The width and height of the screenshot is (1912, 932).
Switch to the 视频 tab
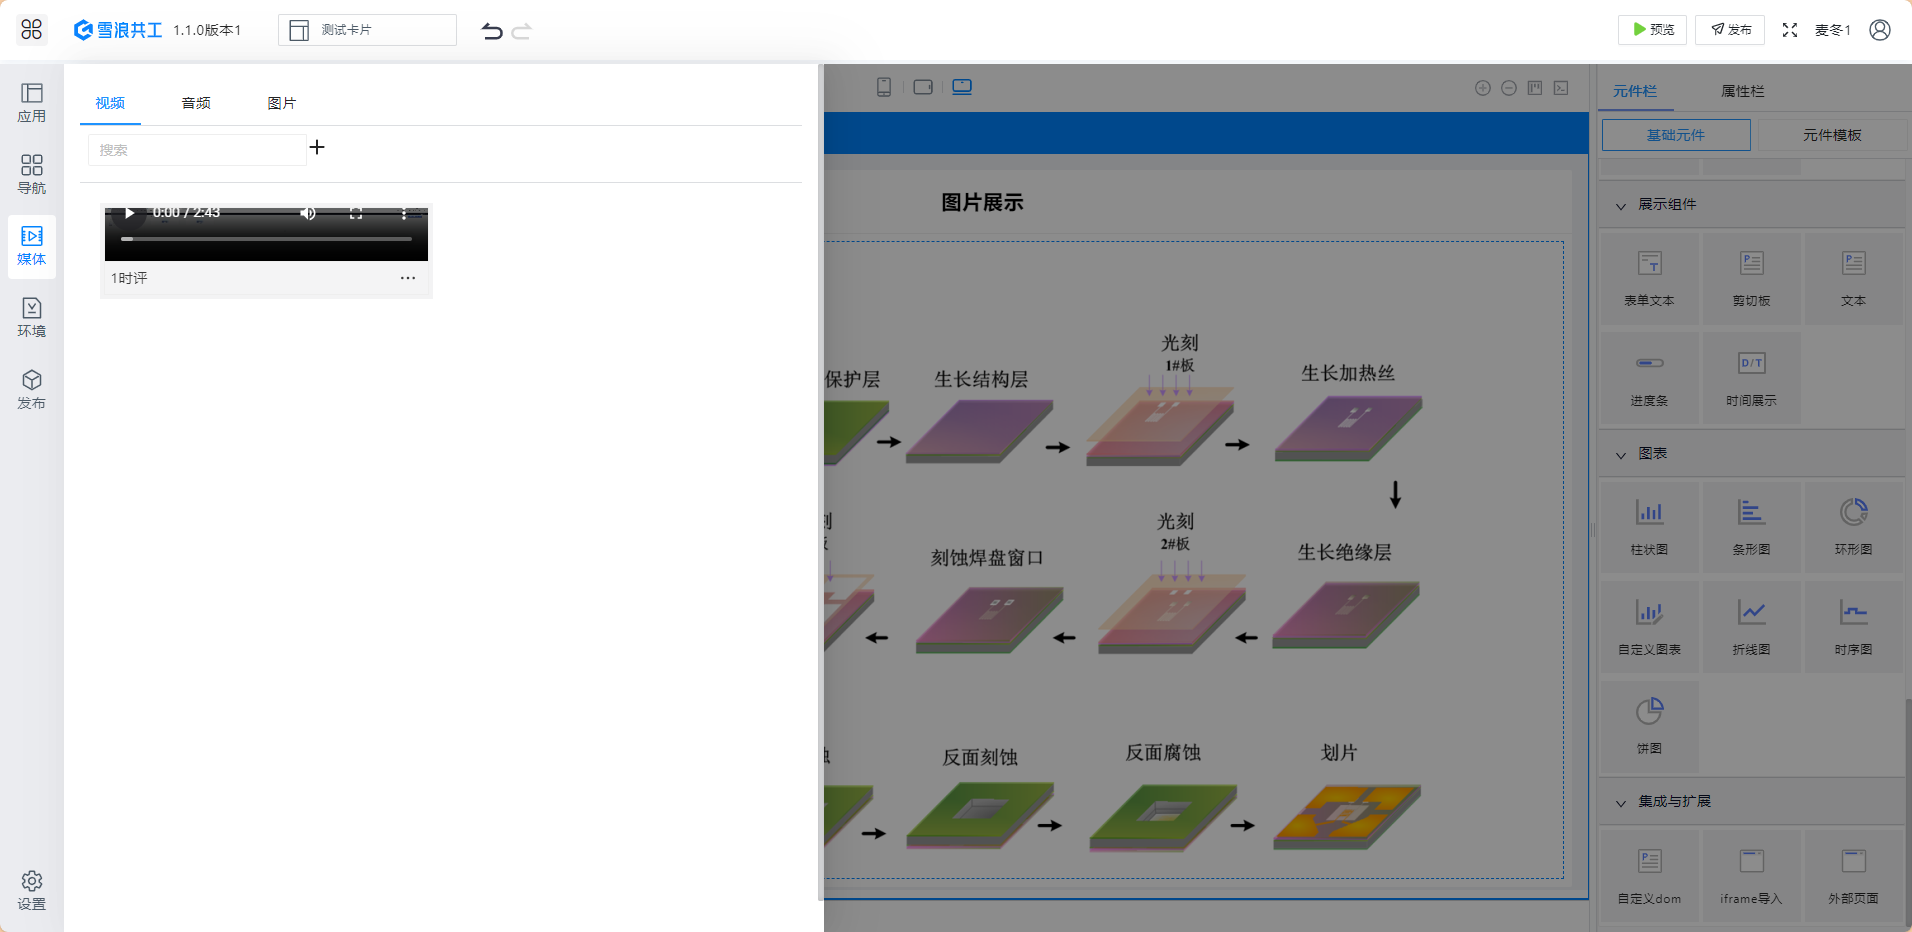click(x=110, y=103)
